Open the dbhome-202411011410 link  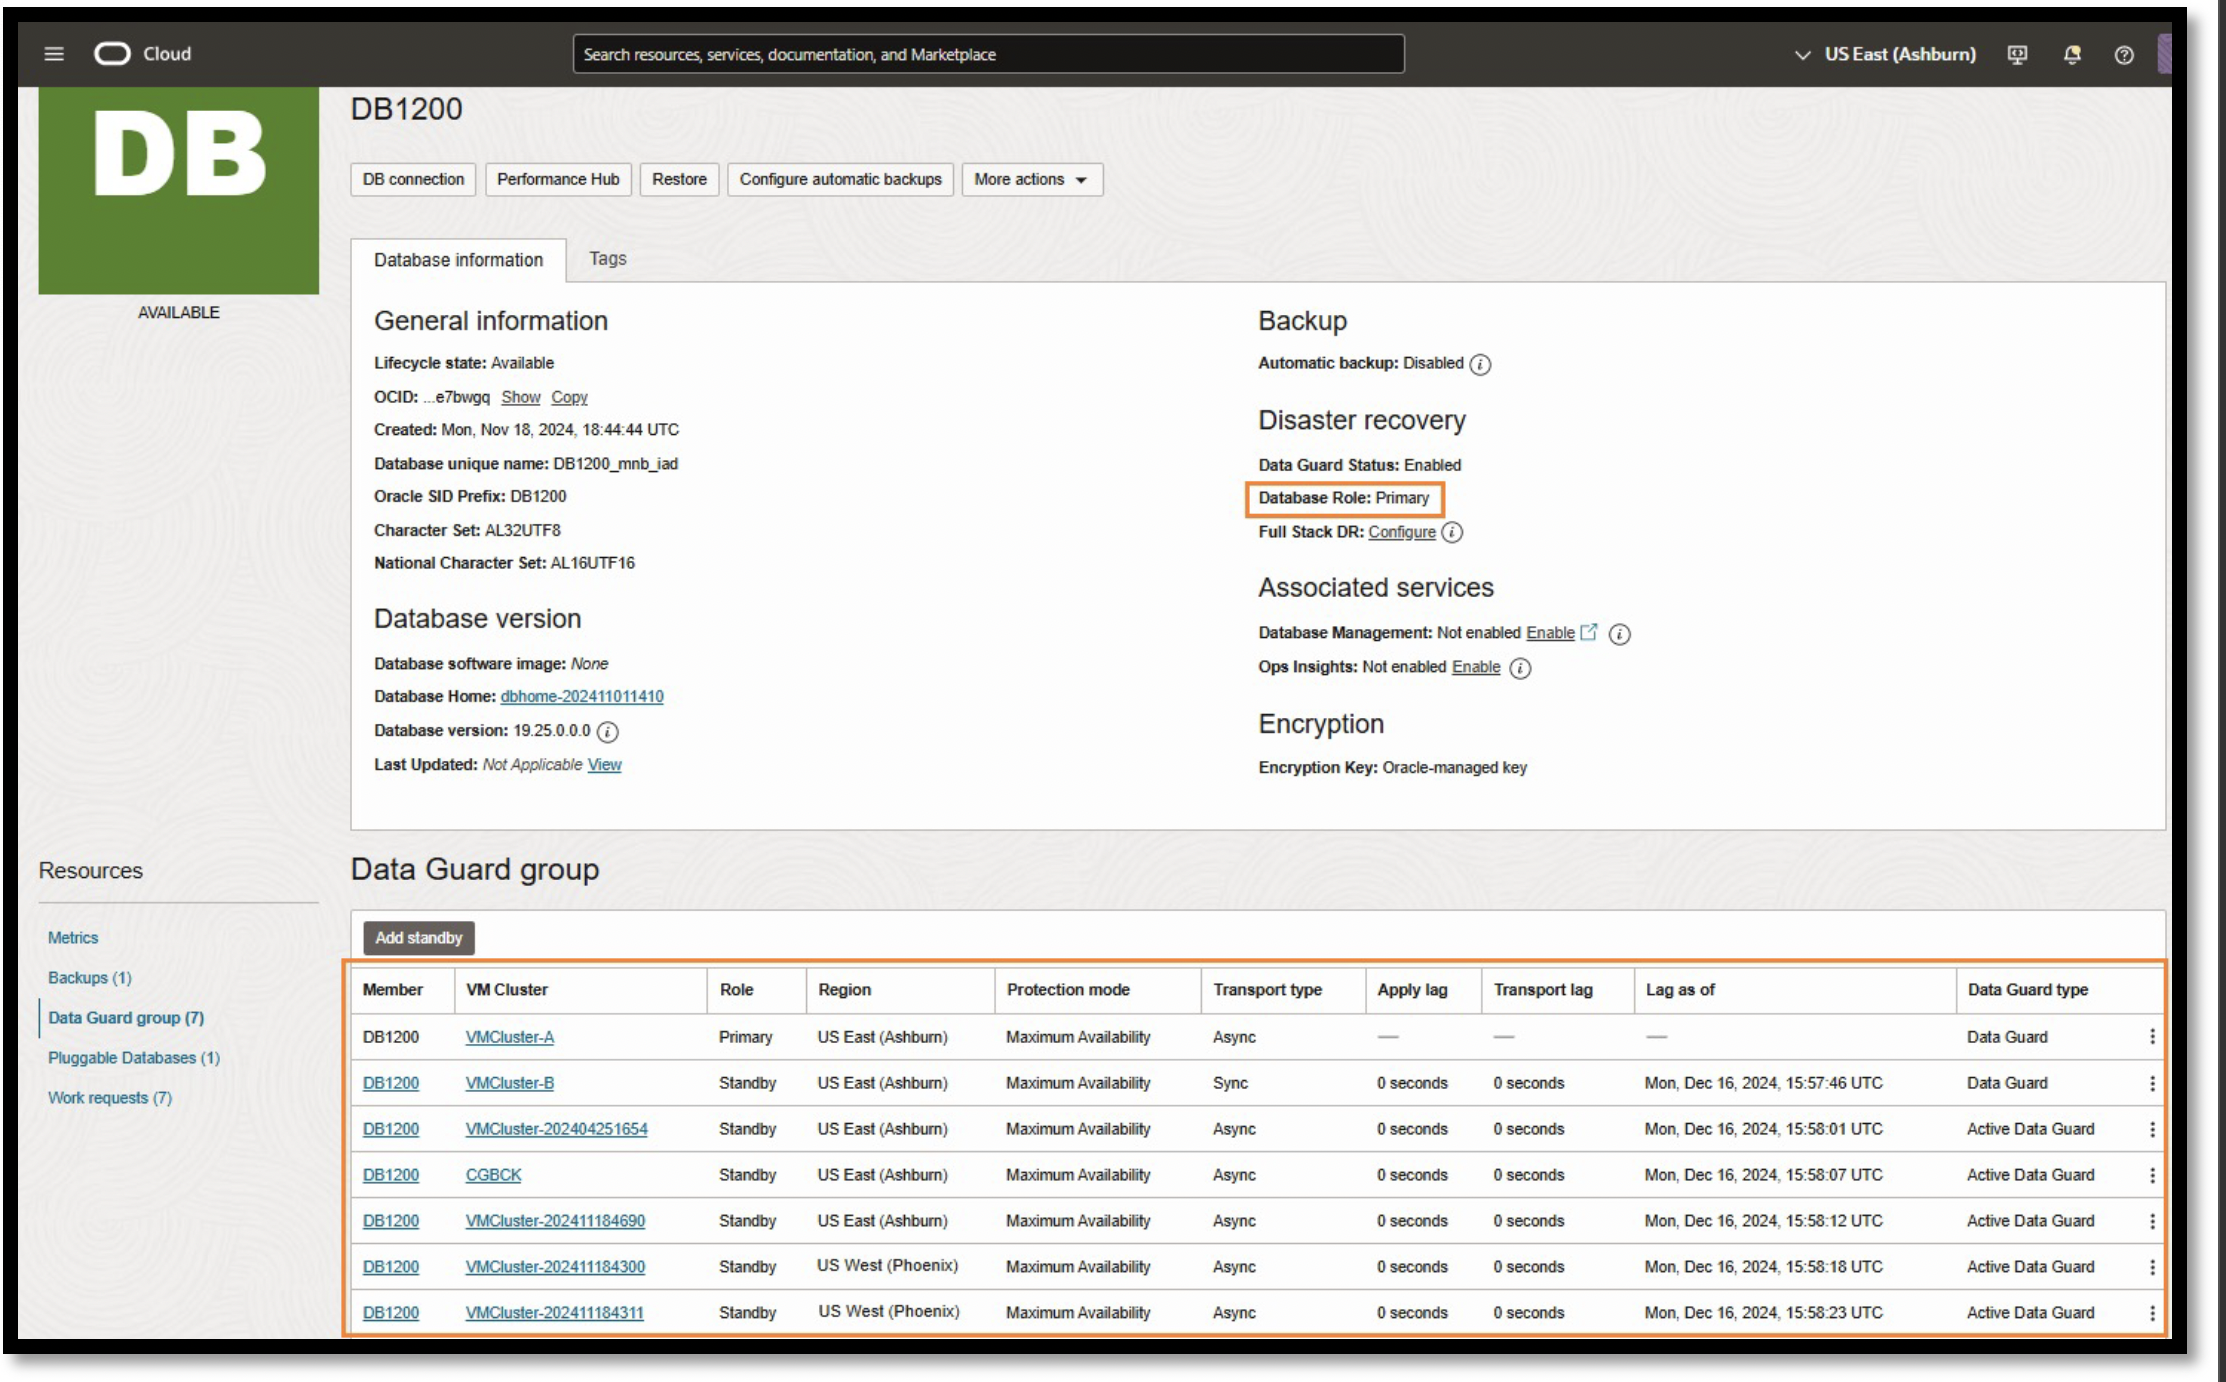pyautogui.click(x=581, y=697)
